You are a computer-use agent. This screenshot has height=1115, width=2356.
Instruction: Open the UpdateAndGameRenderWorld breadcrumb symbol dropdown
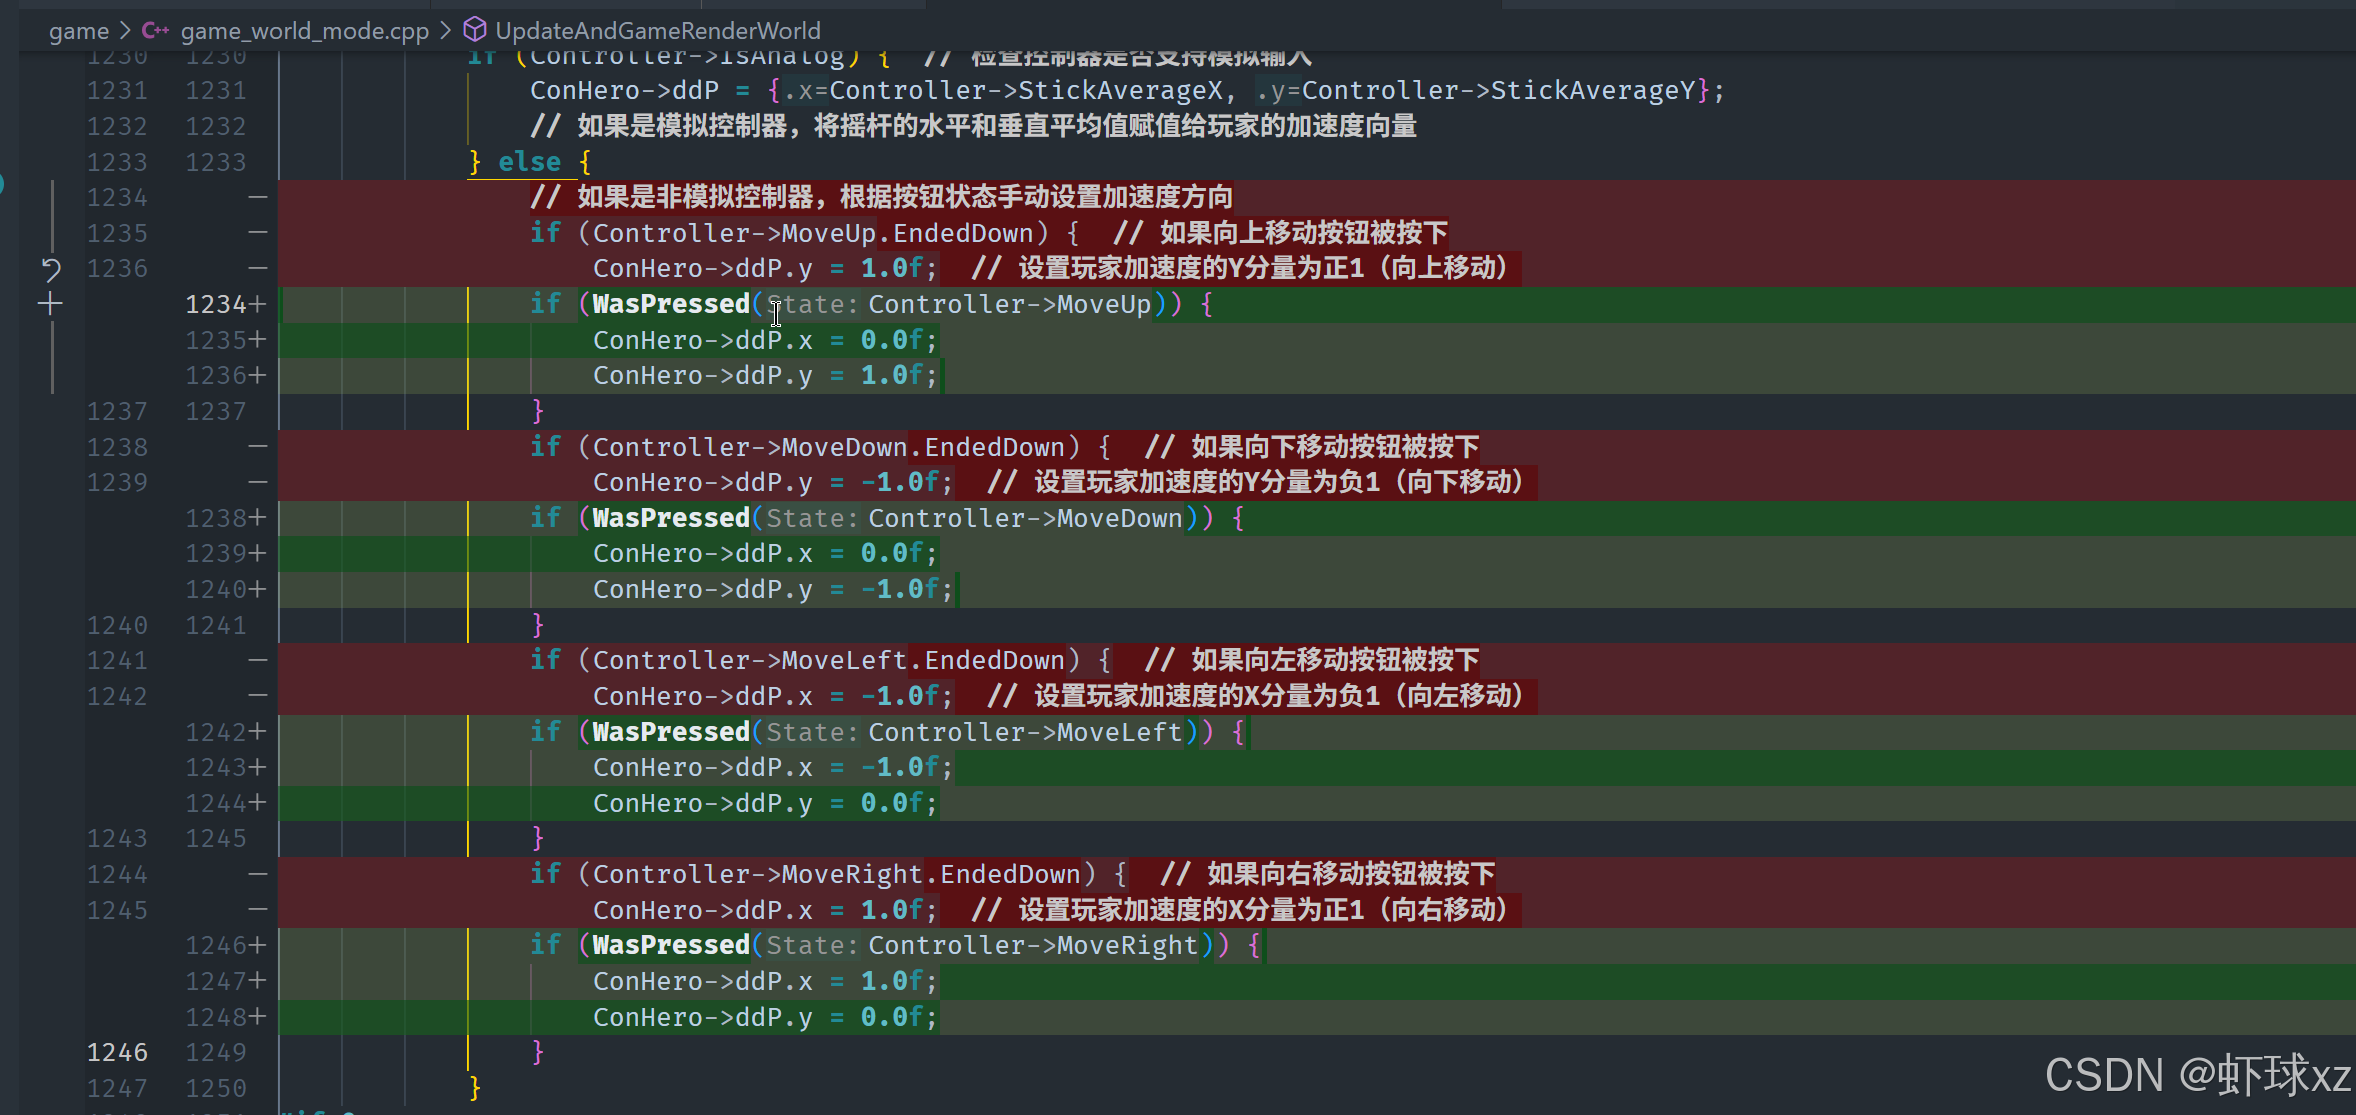[657, 31]
